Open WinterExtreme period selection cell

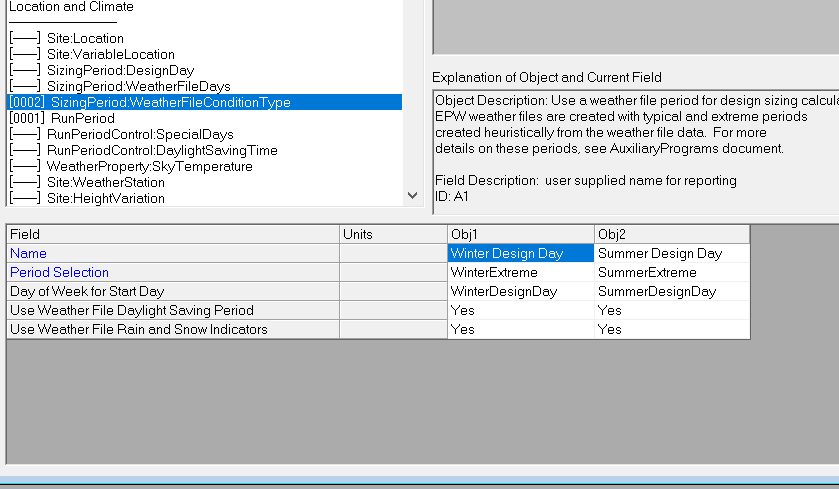(521, 272)
